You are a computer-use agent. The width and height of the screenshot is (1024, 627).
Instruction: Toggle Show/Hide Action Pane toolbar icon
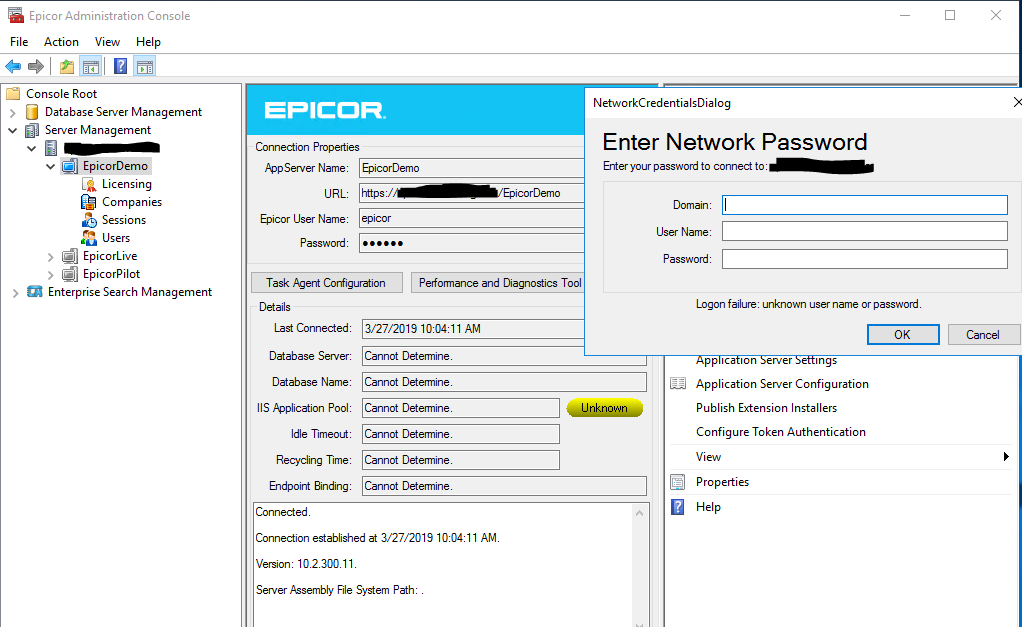point(145,66)
